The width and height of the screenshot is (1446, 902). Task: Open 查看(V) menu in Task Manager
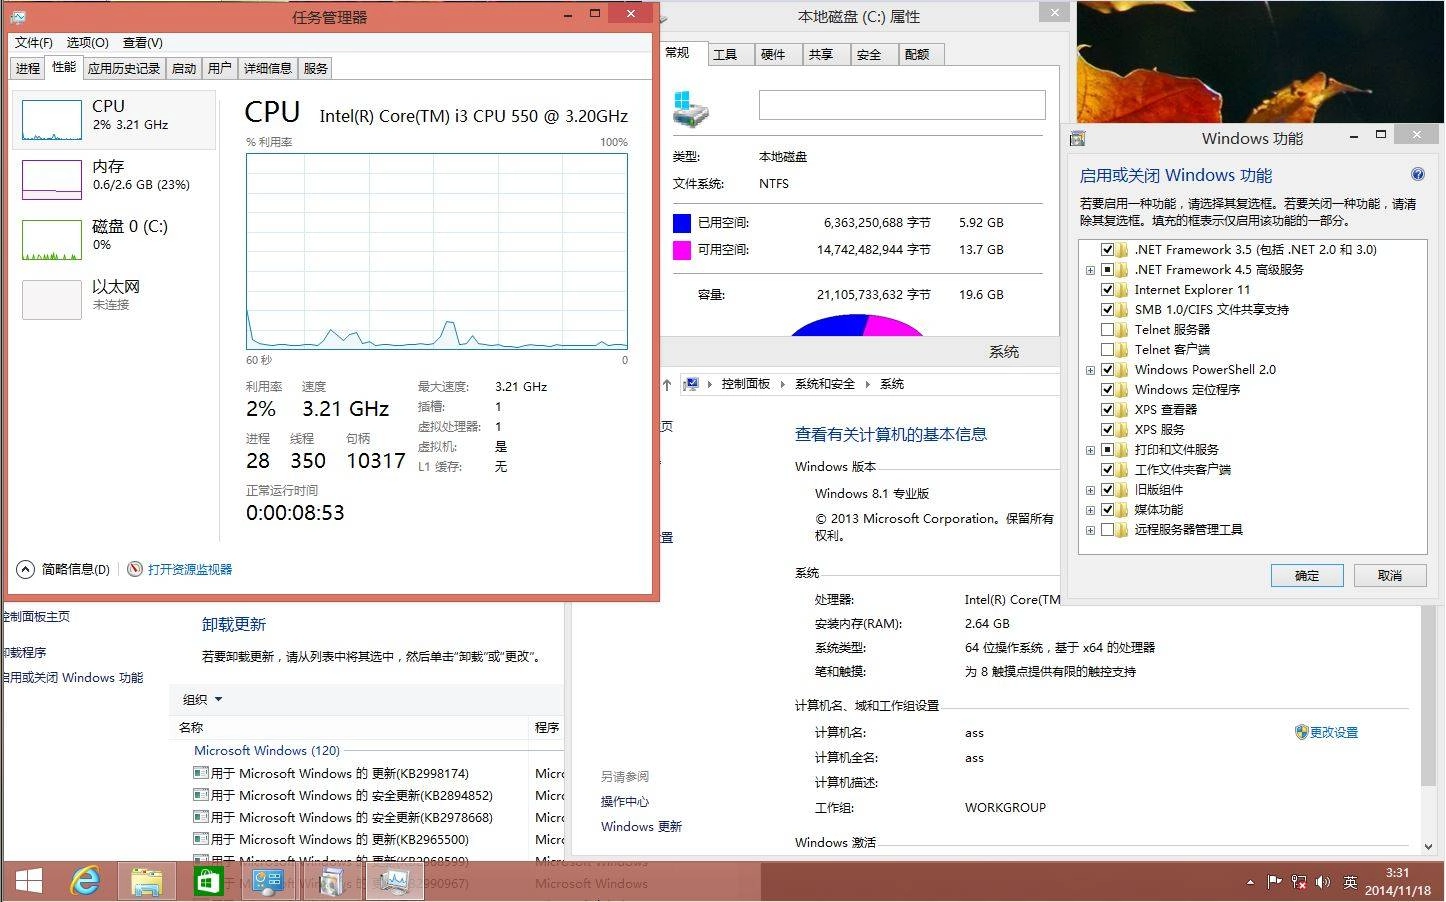click(143, 42)
